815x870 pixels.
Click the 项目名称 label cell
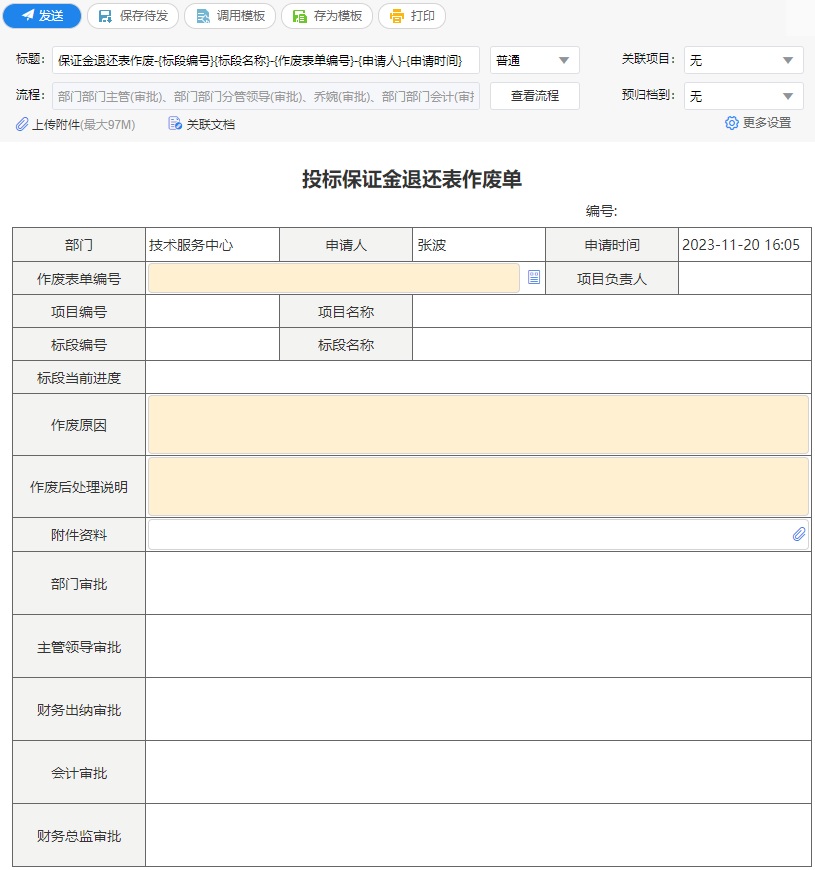click(346, 311)
